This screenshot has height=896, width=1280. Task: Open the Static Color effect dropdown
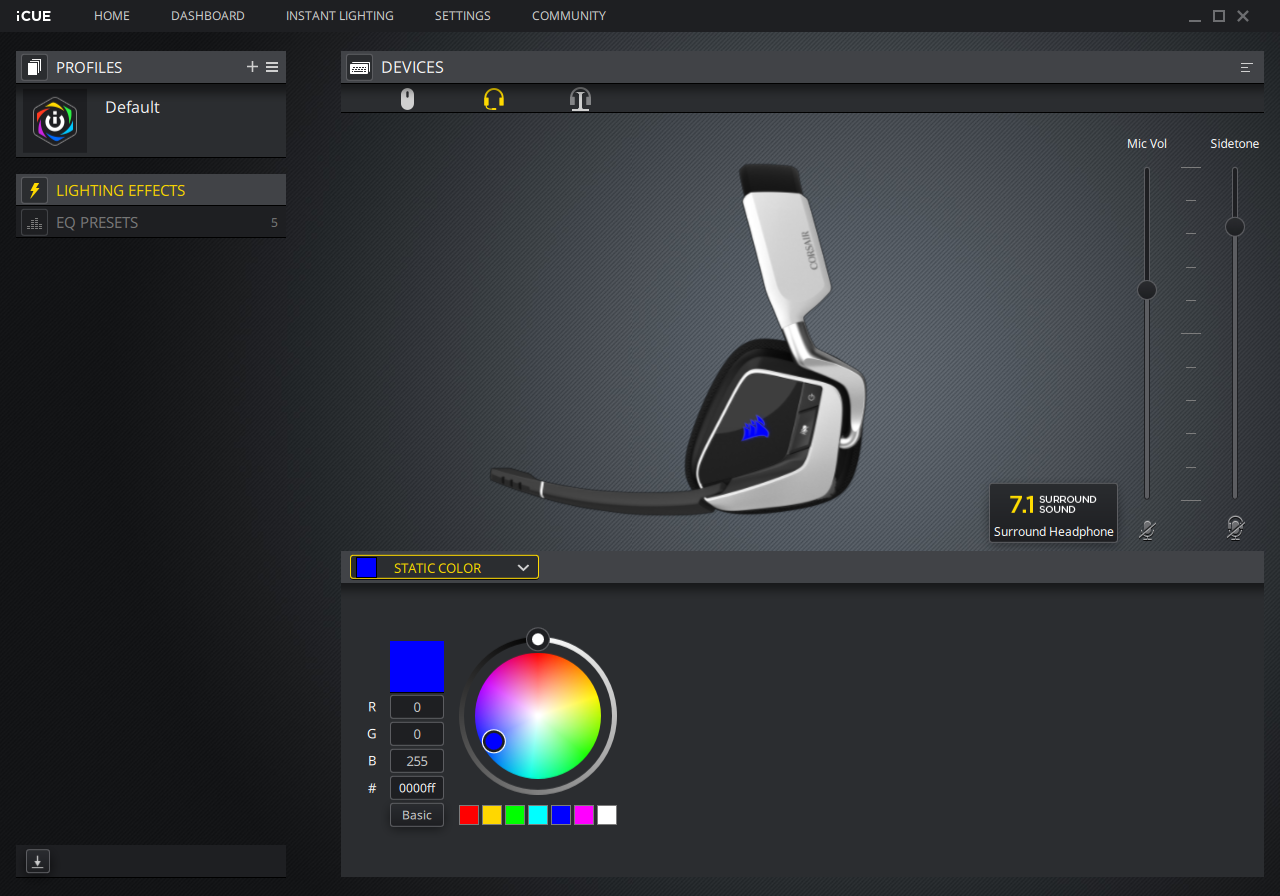444,568
